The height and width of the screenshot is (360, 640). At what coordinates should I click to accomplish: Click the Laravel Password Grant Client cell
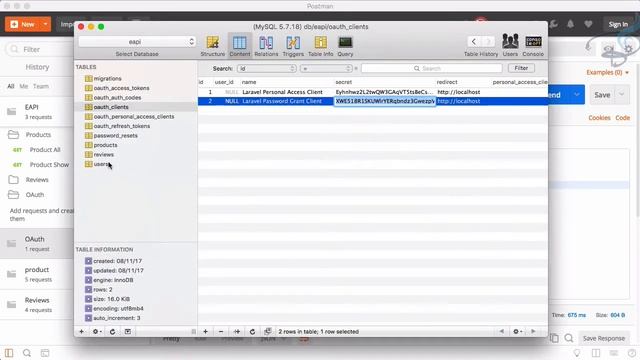coord(282,101)
